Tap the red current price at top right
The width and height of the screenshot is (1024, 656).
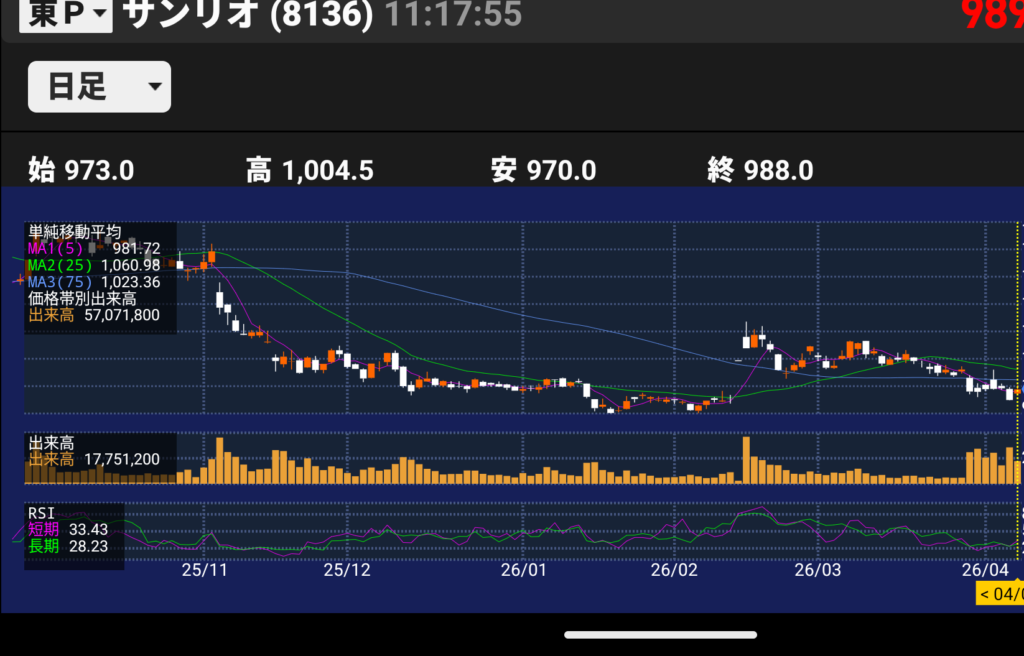coord(991,16)
